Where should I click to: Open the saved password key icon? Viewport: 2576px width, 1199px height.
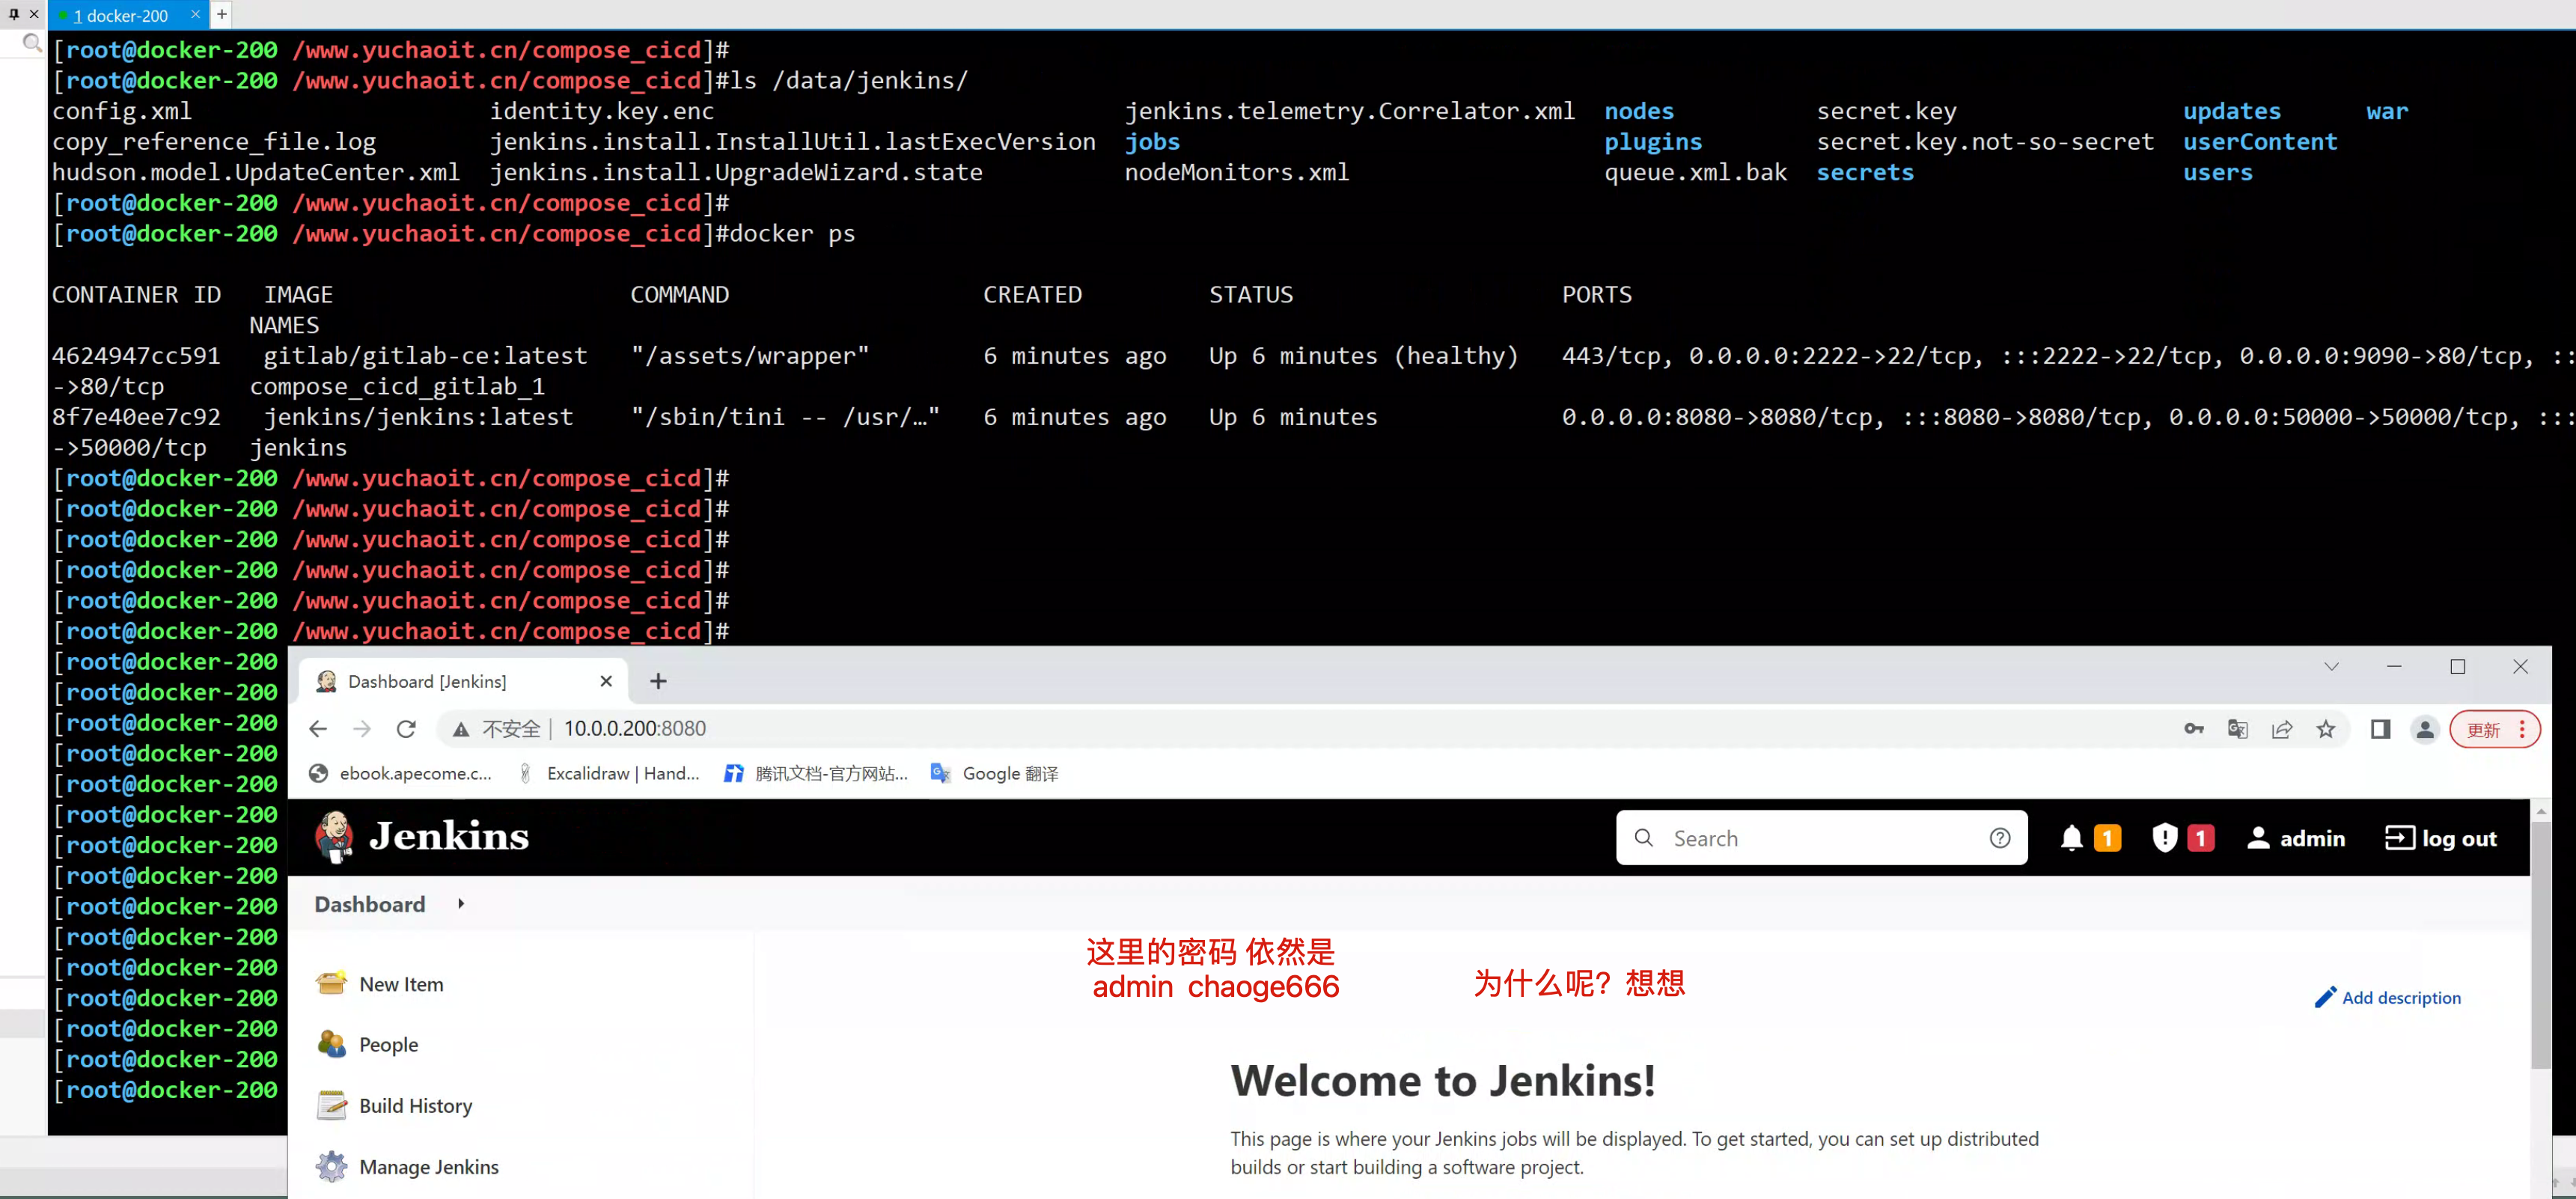2194,729
